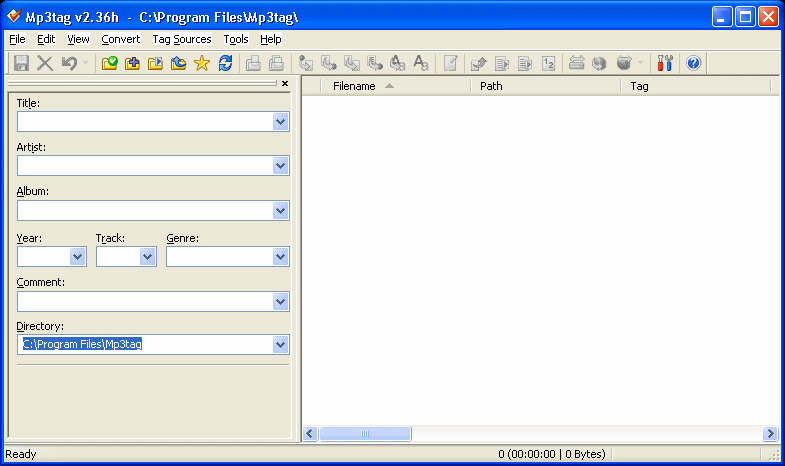The width and height of the screenshot is (785, 466).
Task: Open the Convert menu
Action: click(x=121, y=39)
